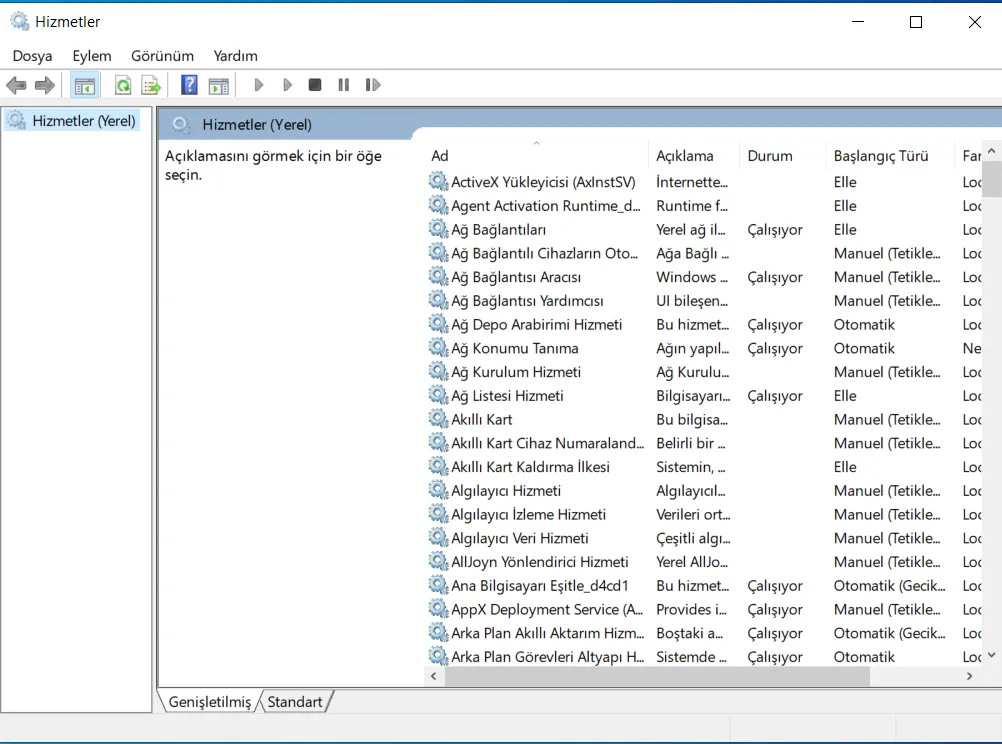Click gear icon beside Algılayıcı Hizmeti

click(x=438, y=490)
